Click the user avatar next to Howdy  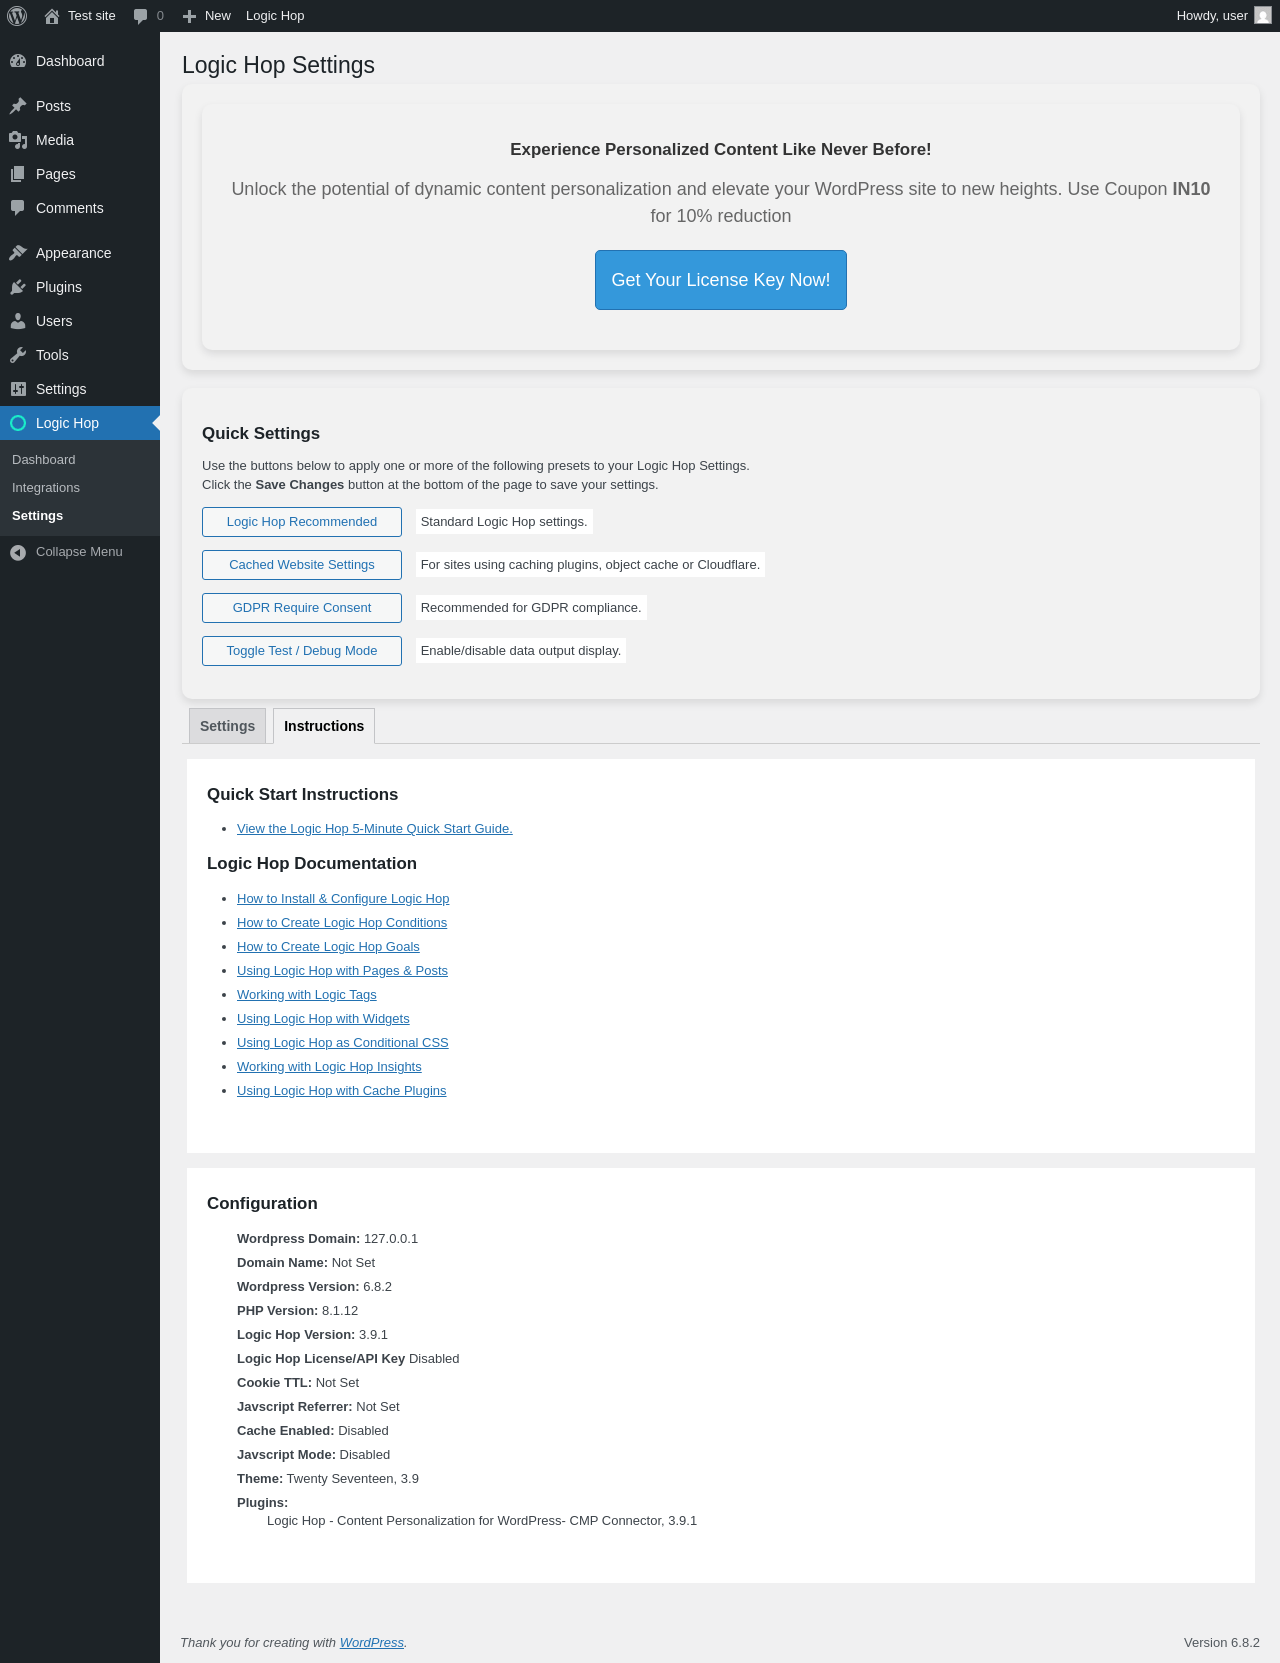pos(1263,16)
